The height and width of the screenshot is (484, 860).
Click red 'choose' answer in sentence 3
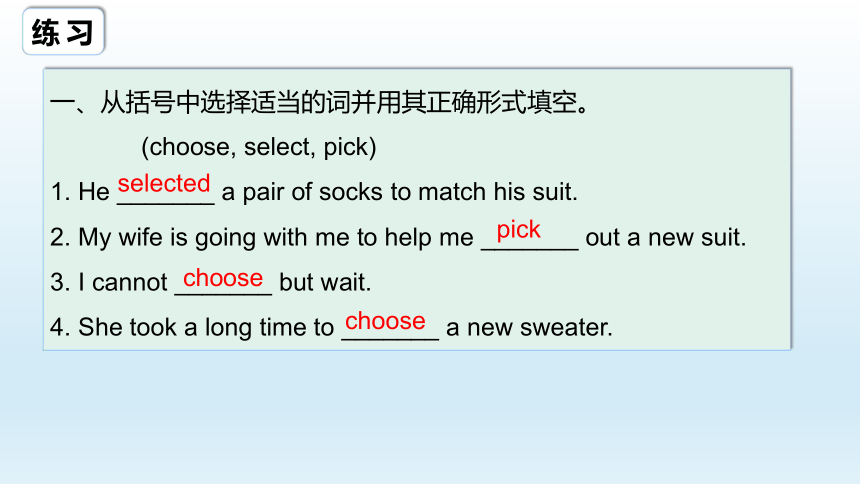coord(223,278)
